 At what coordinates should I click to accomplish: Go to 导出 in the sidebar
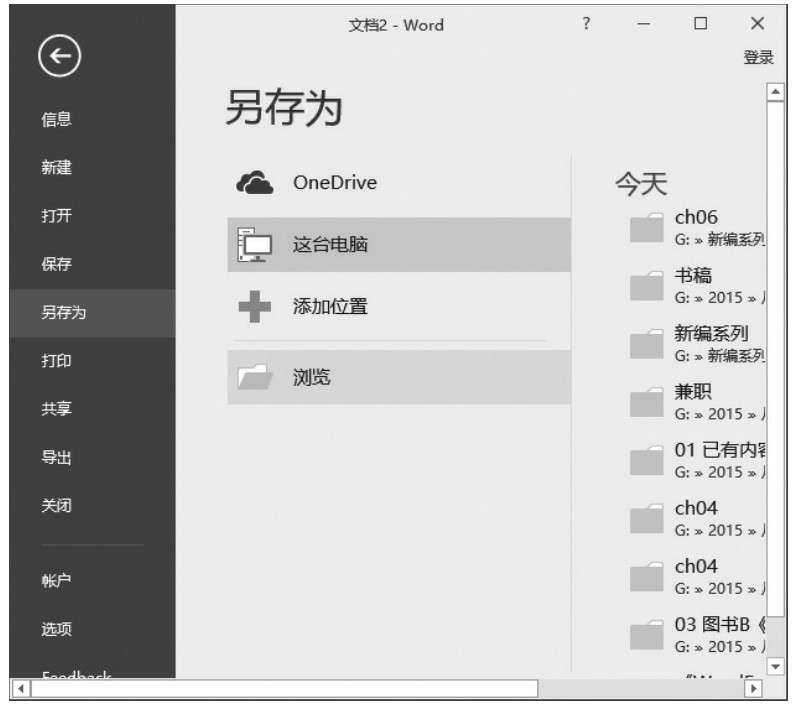click(x=56, y=458)
